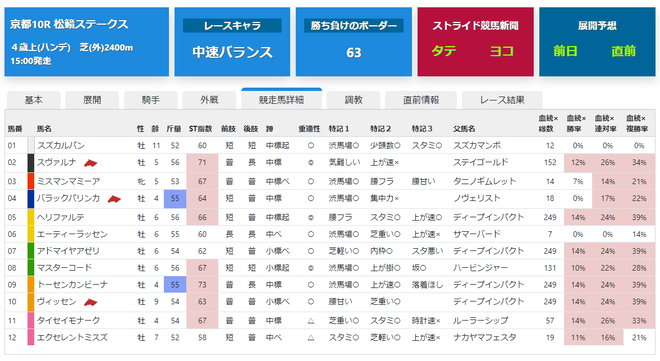Screen dimensions: 660x361
Task: Click sire name ノヴェリスト
Action: point(477,198)
